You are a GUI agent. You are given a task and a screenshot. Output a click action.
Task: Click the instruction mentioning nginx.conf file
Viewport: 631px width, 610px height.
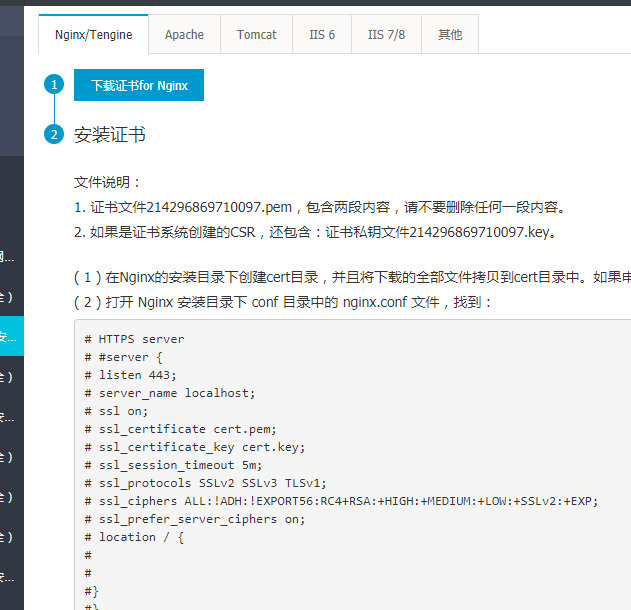(284, 301)
